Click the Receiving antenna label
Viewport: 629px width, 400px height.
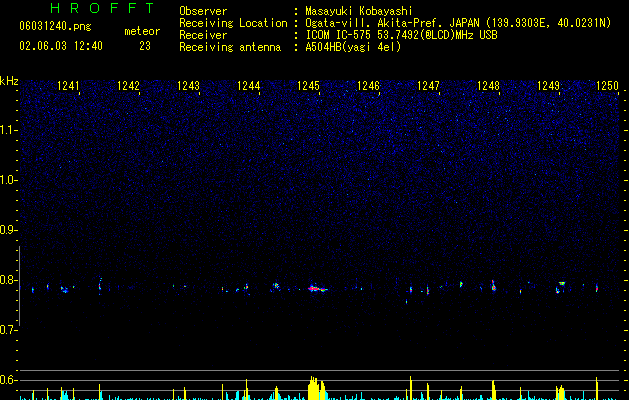[230, 47]
